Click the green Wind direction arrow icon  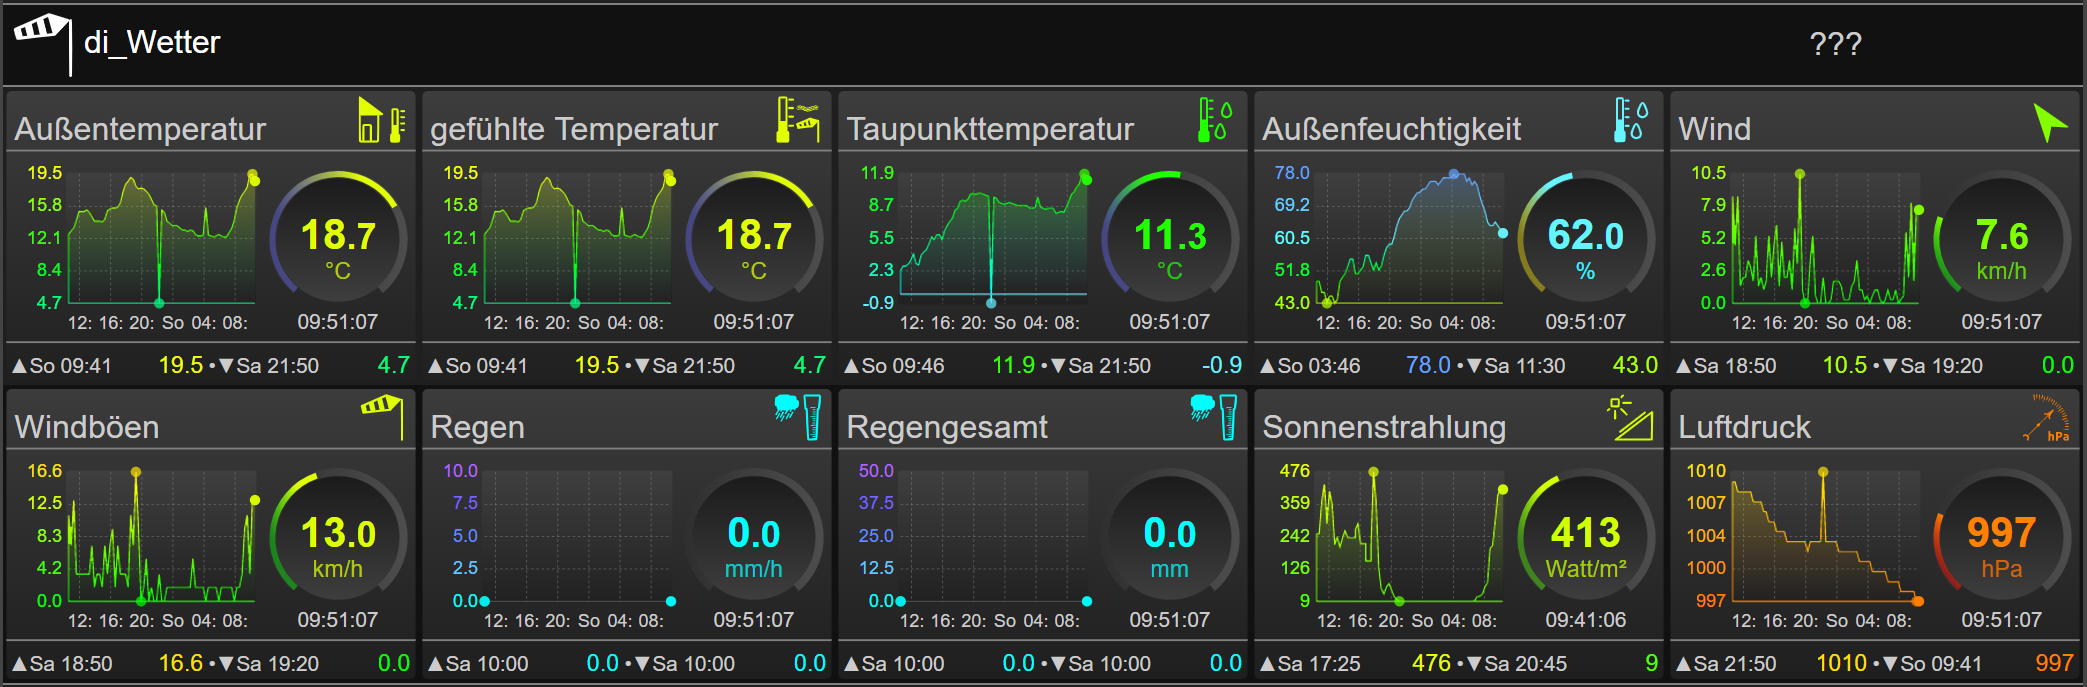click(x=2050, y=123)
